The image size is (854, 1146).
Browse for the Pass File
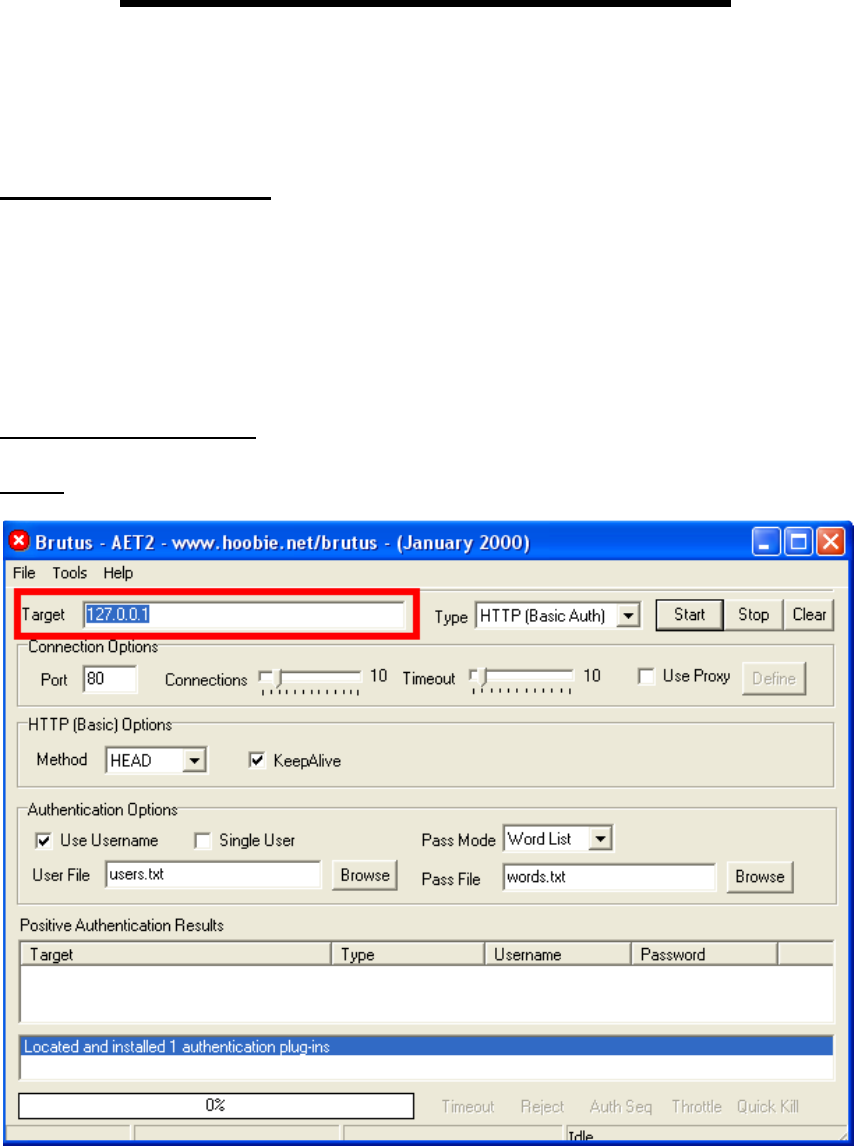[x=760, y=877]
